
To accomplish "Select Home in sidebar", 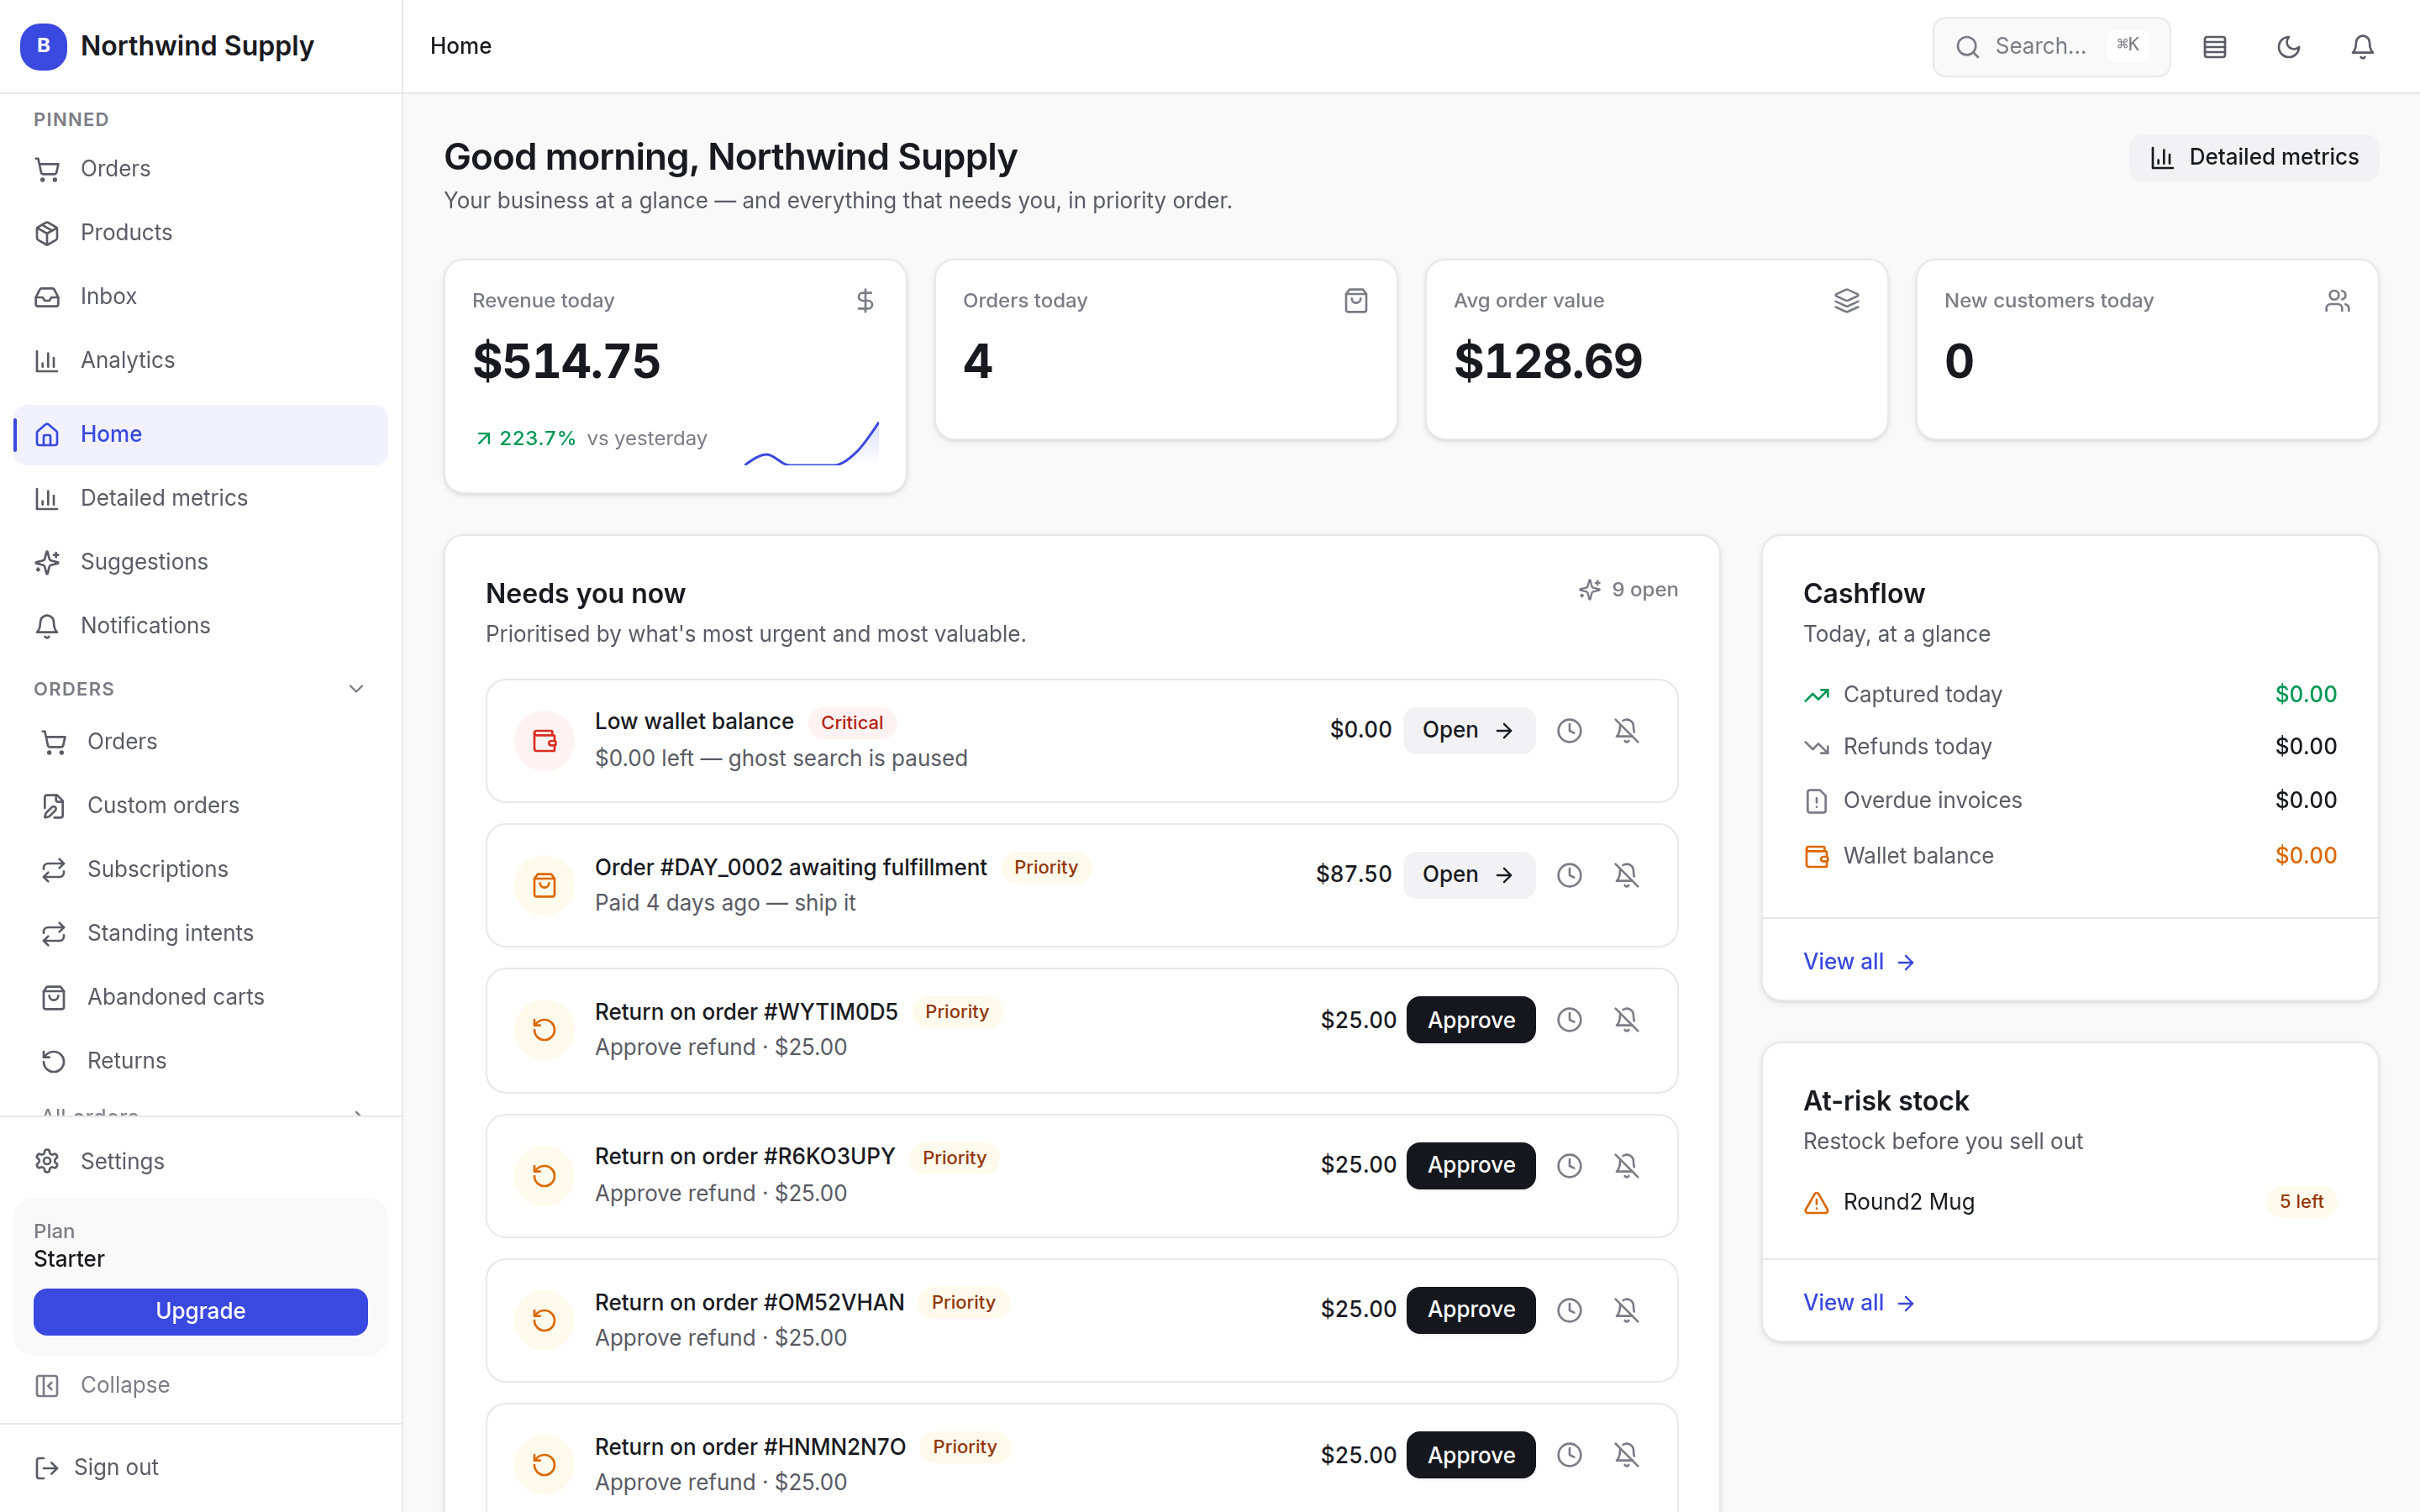I will pyautogui.click(x=200, y=434).
